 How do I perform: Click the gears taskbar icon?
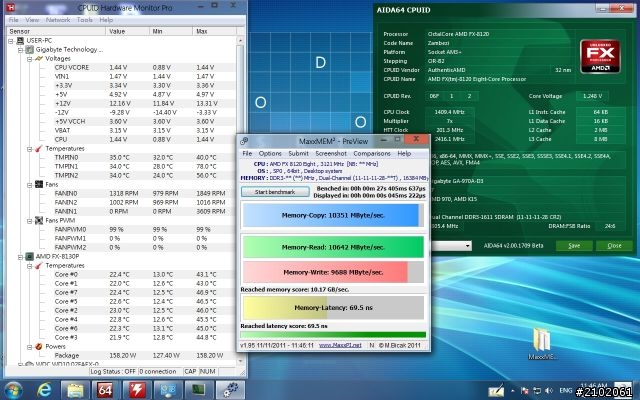click(230, 390)
